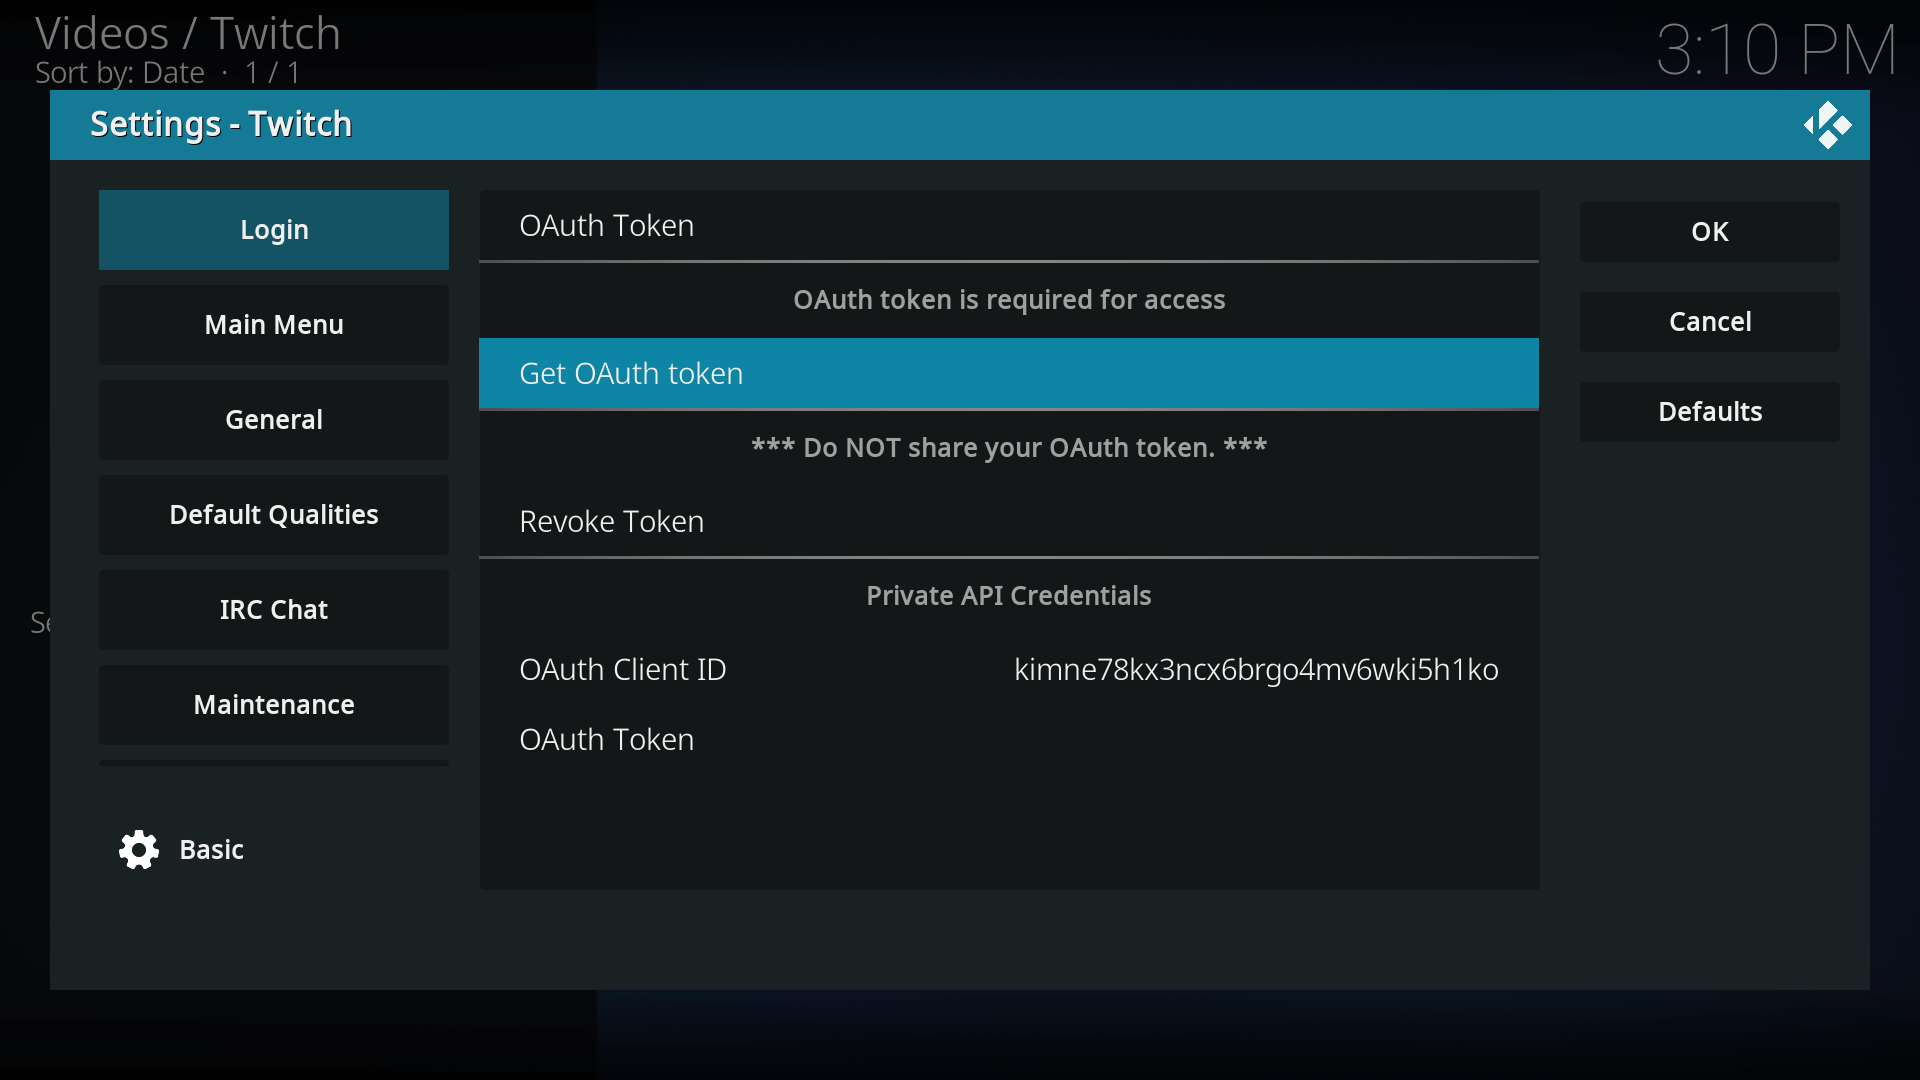The height and width of the screenshot is (1080, 1920).
Task: Click the settings gear icon near Basic
Action: [x=140, y=849]
